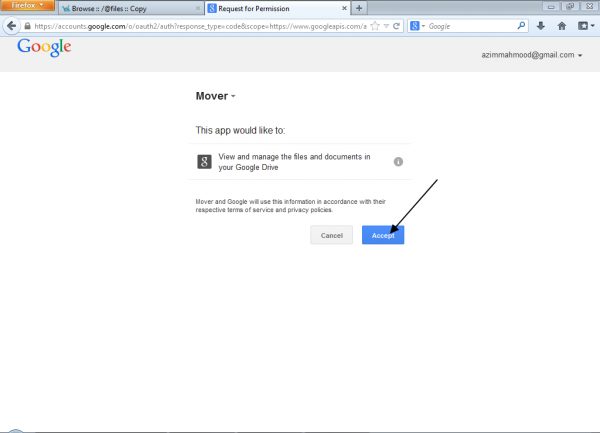Viewport: 600px width, 433px height.
Task: Close the Request for Permission tab
Action: pyautogui.click(x=344, y=8)
